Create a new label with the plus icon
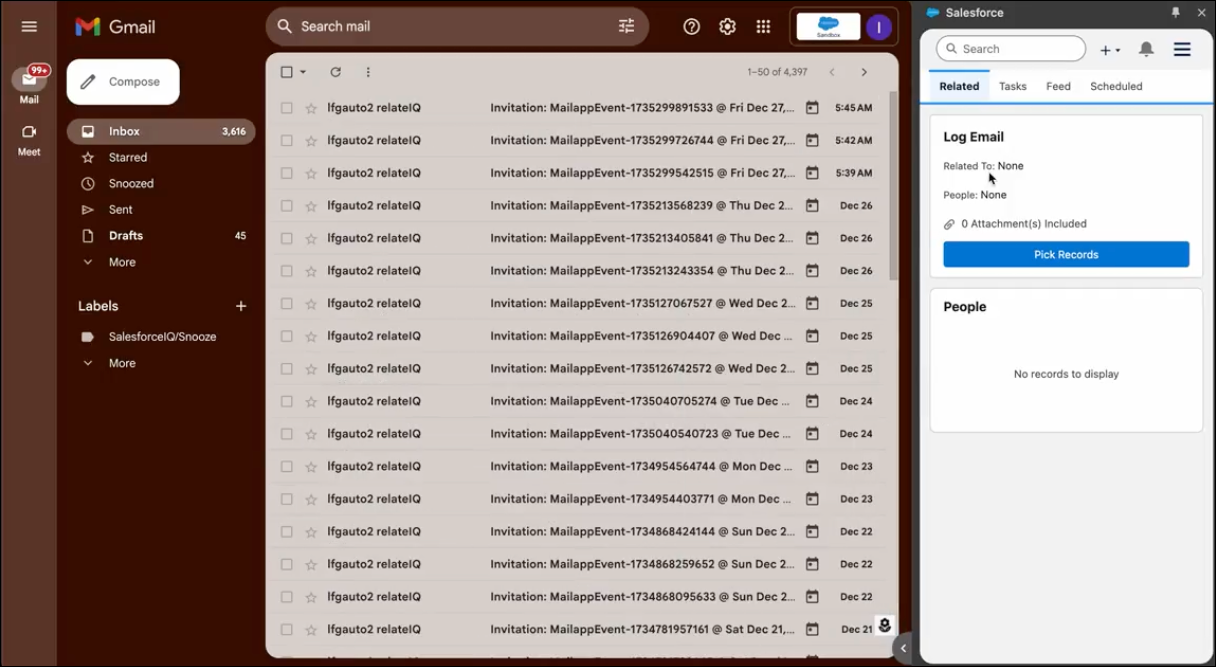 pyautogui.click(x=240, y=306)
